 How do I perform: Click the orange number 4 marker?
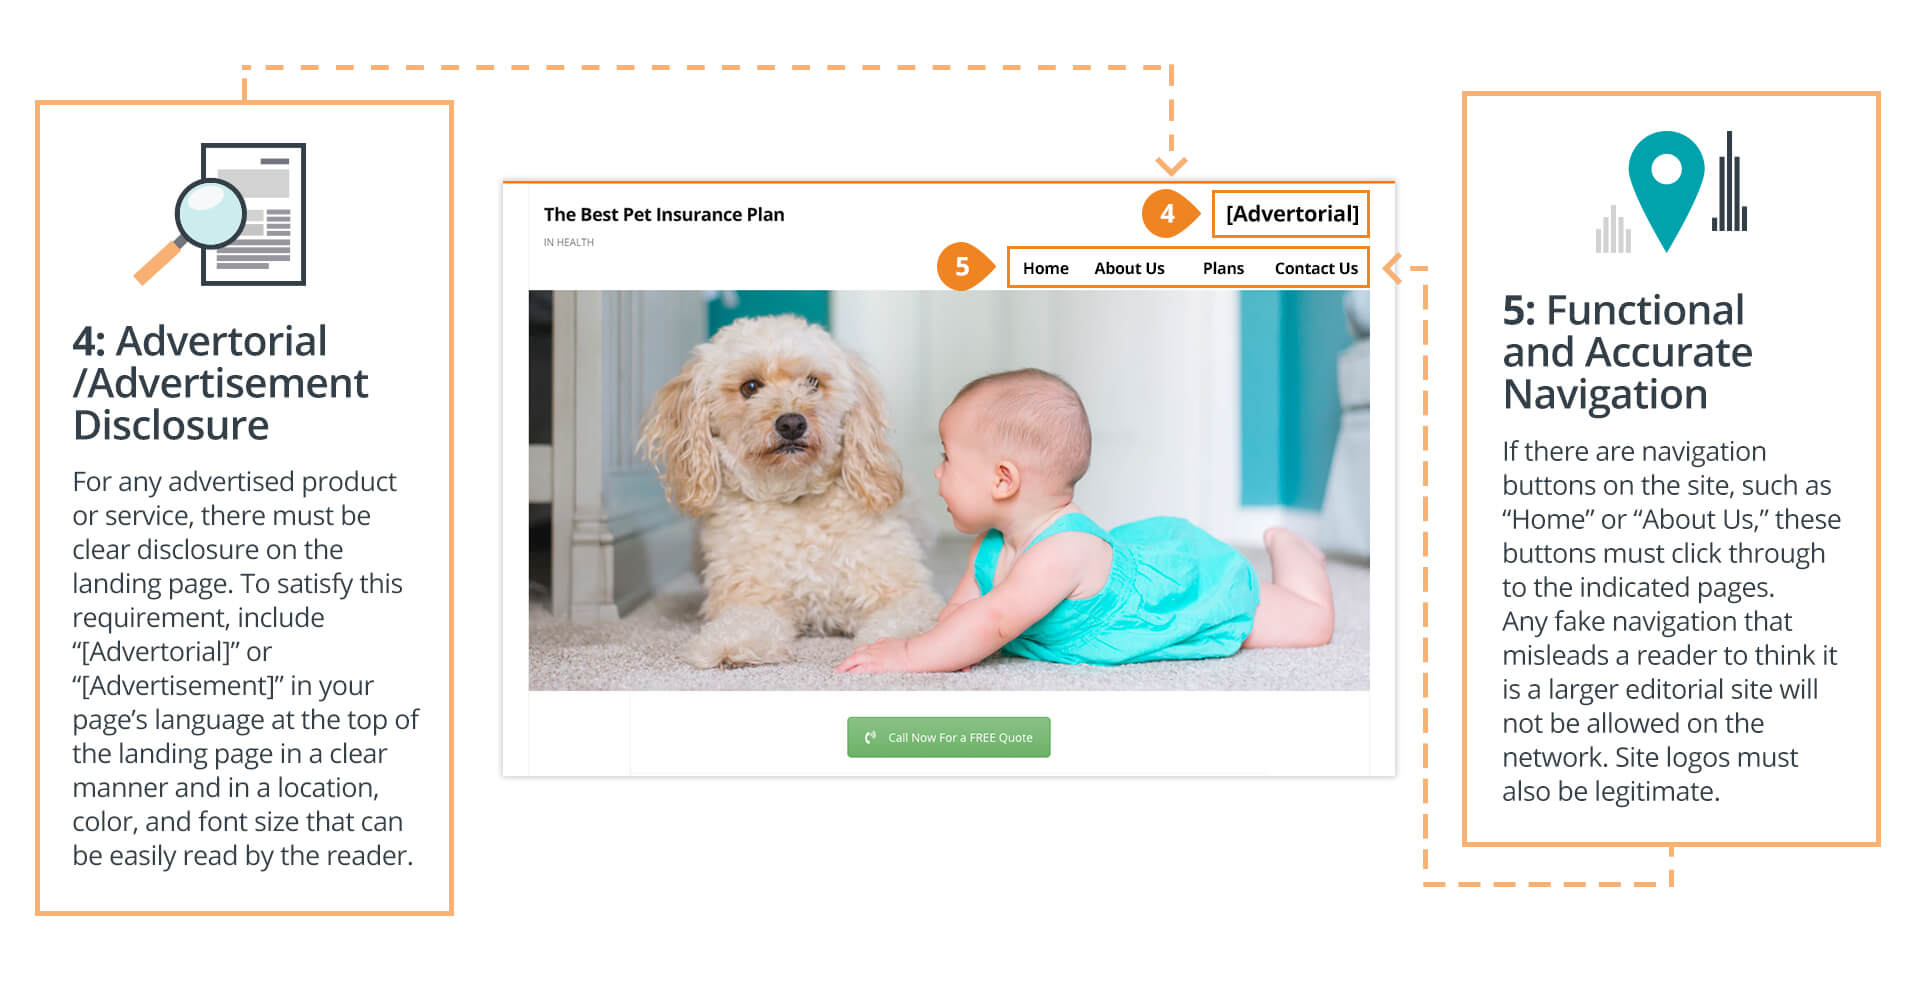tap(1167, 213)
